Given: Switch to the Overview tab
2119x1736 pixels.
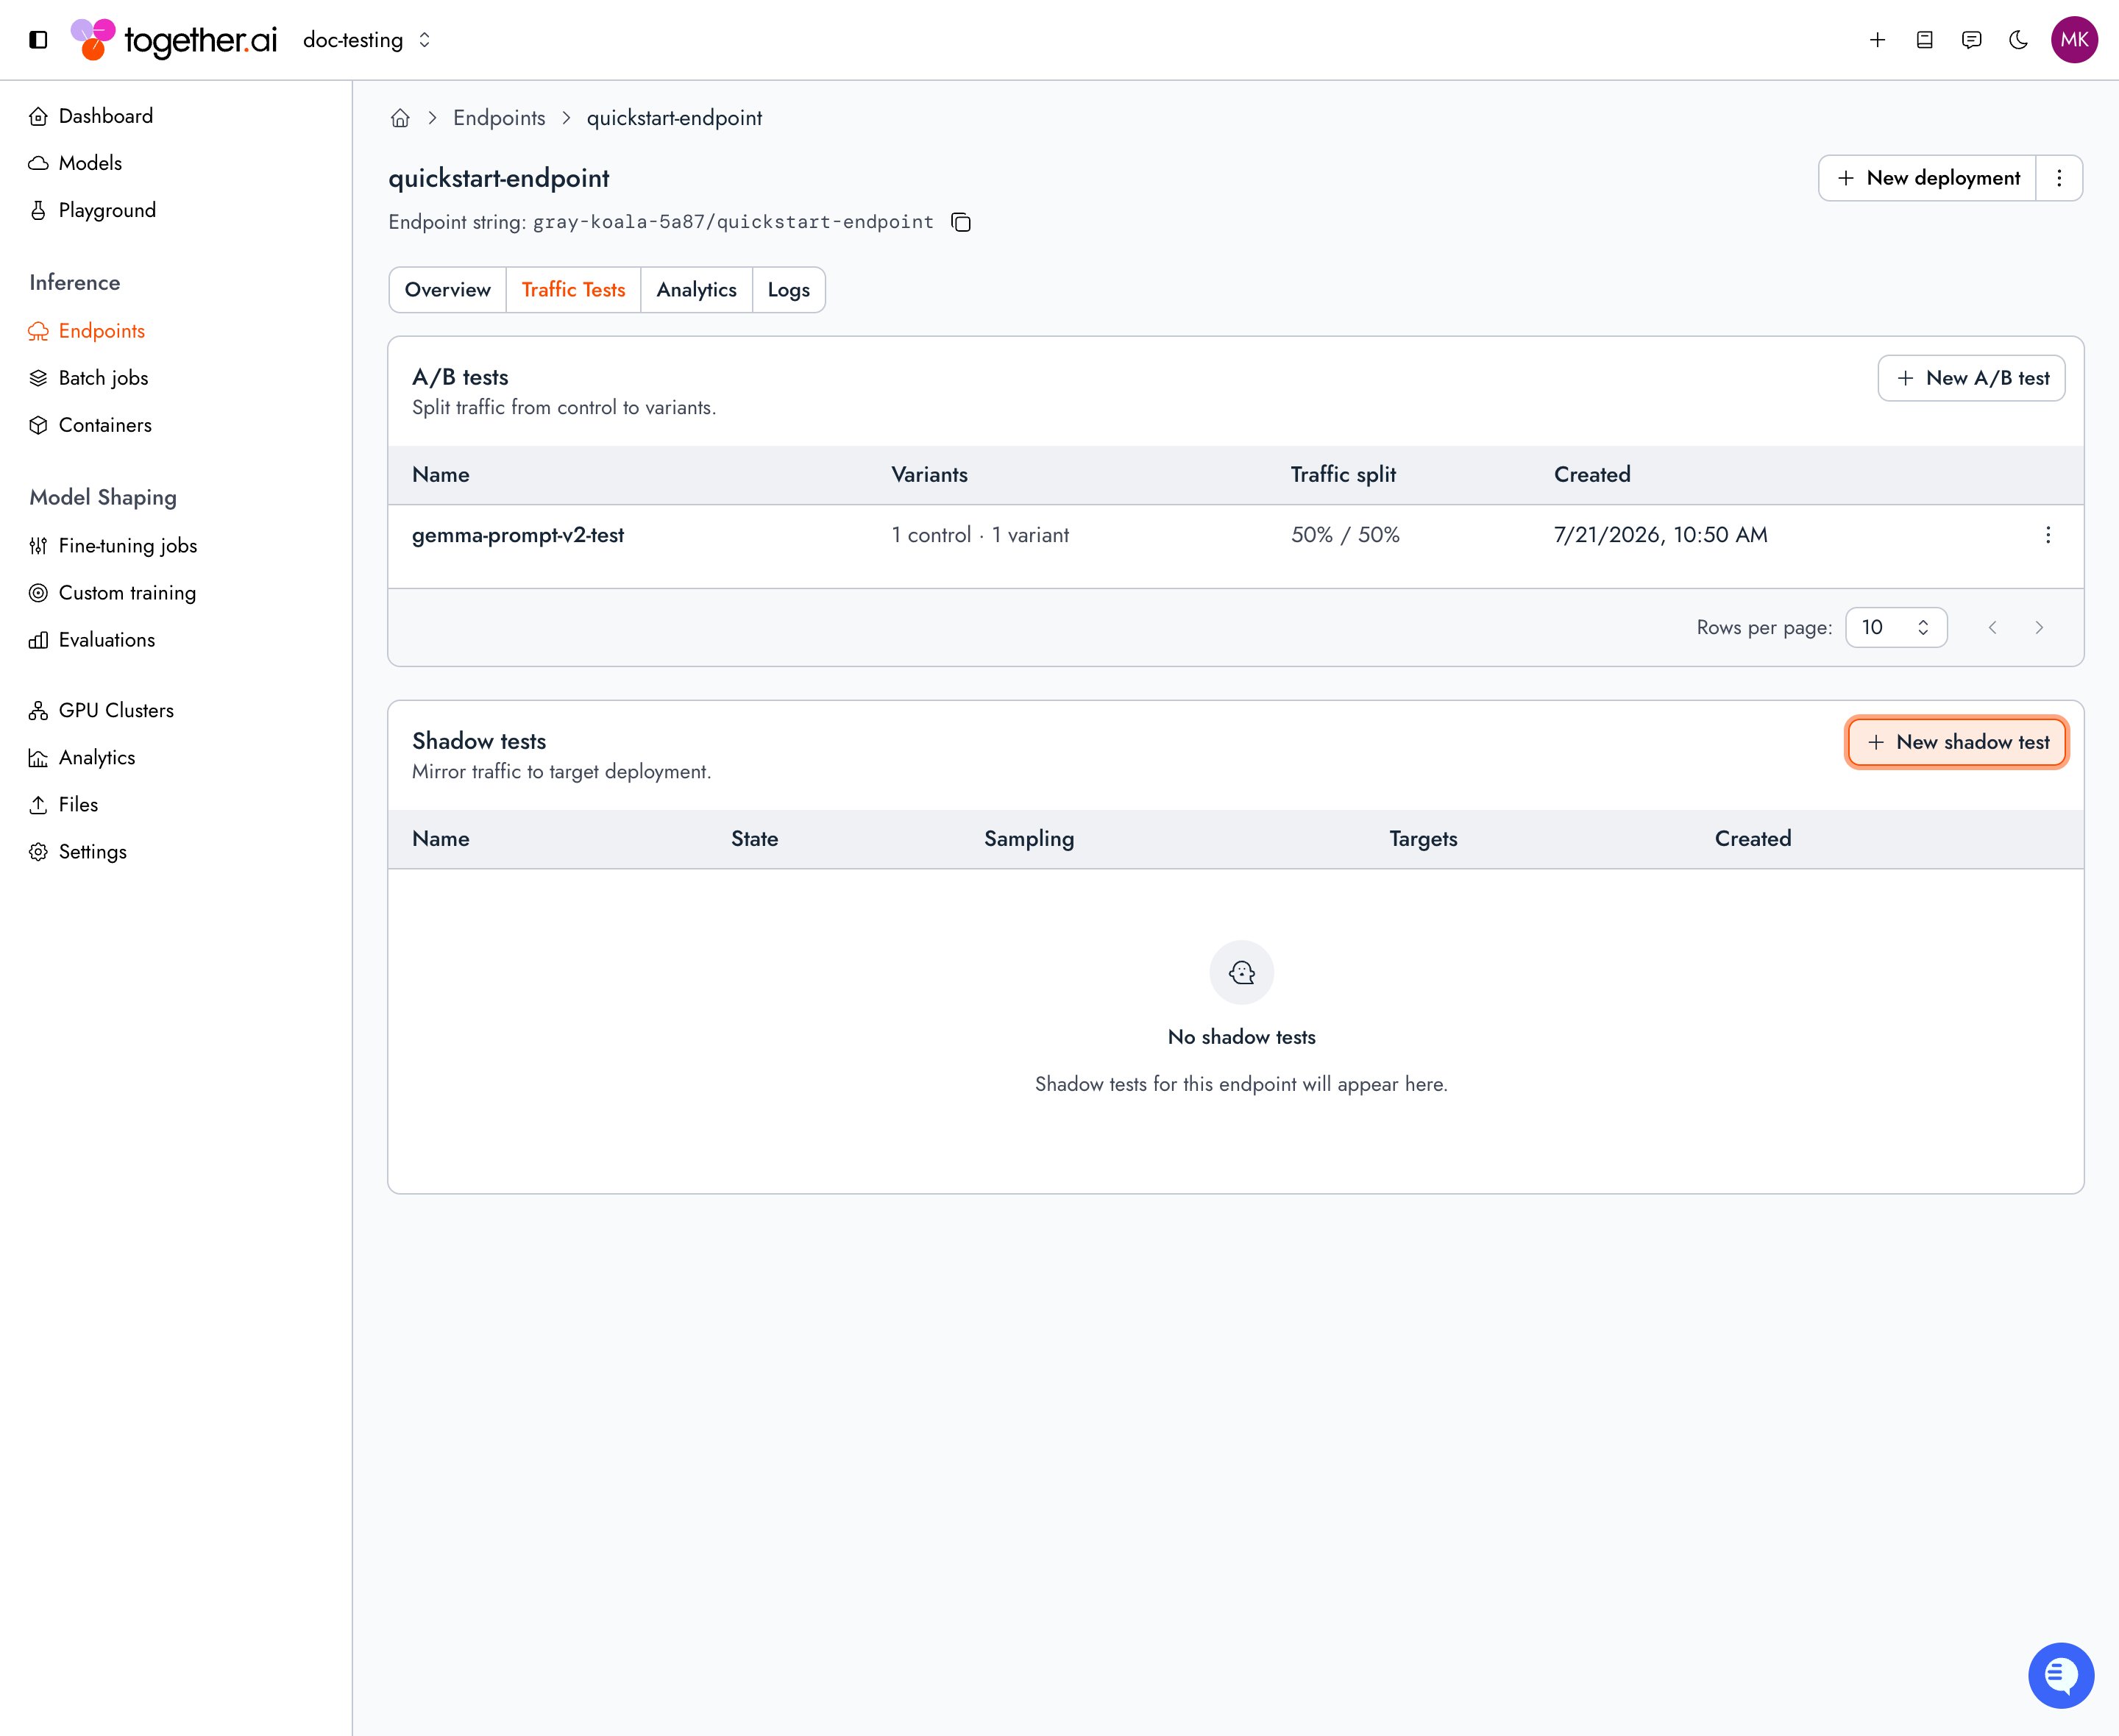Looking at the screenshot, I should [447, 290].
